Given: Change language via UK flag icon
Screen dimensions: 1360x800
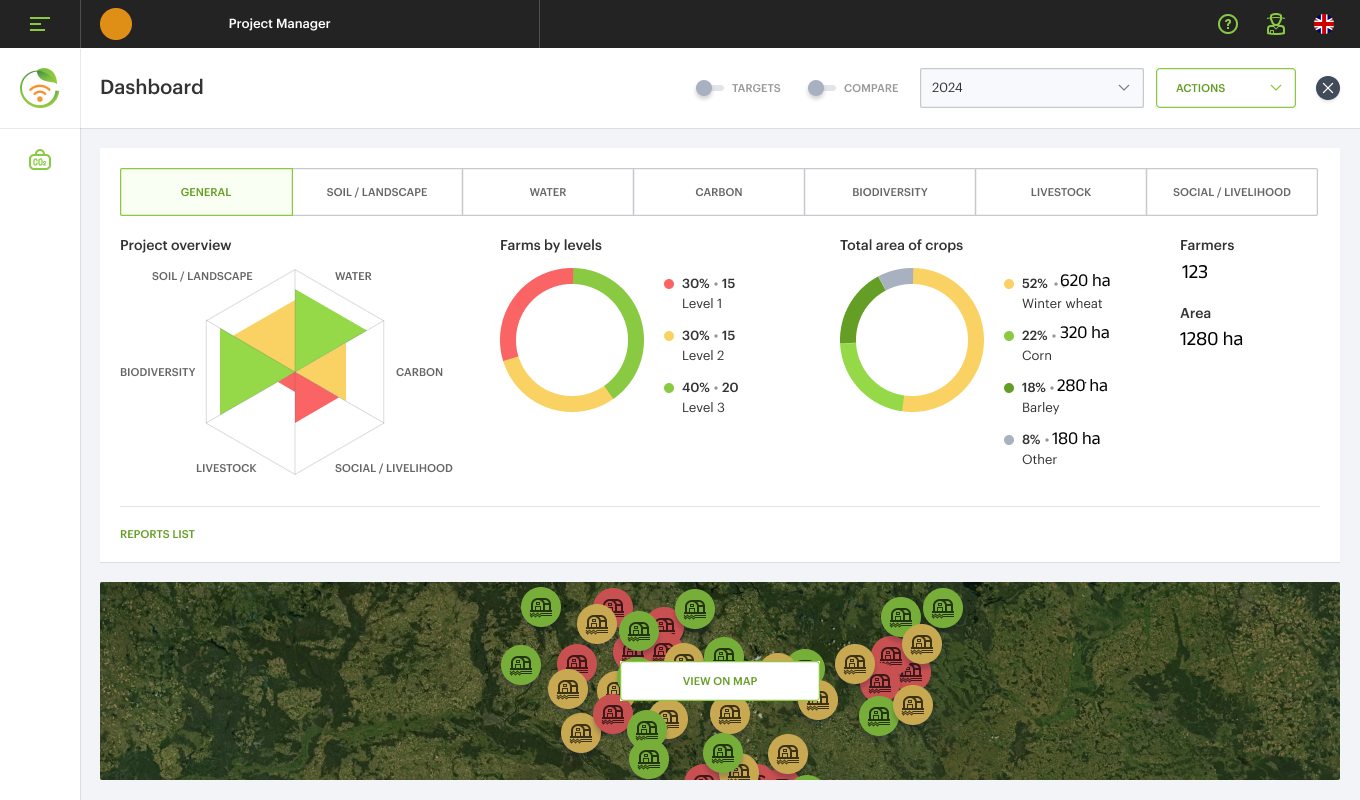Looking at the screenshot, I should [x=1324, y=24].
